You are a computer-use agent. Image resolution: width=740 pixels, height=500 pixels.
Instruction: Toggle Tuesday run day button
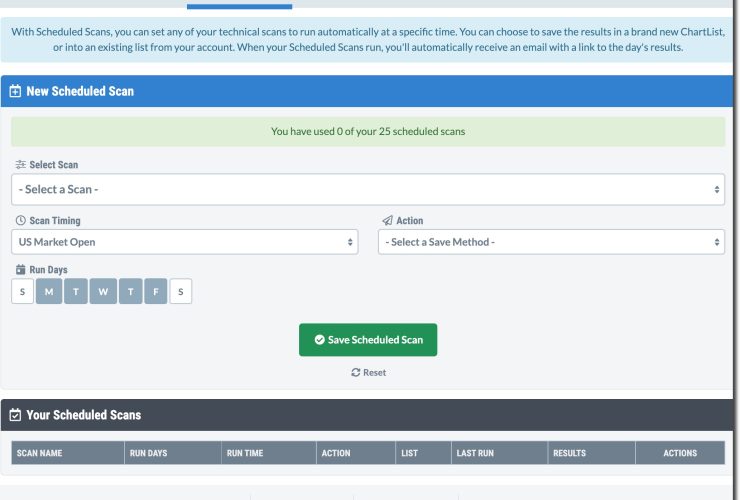click(76, 291)
